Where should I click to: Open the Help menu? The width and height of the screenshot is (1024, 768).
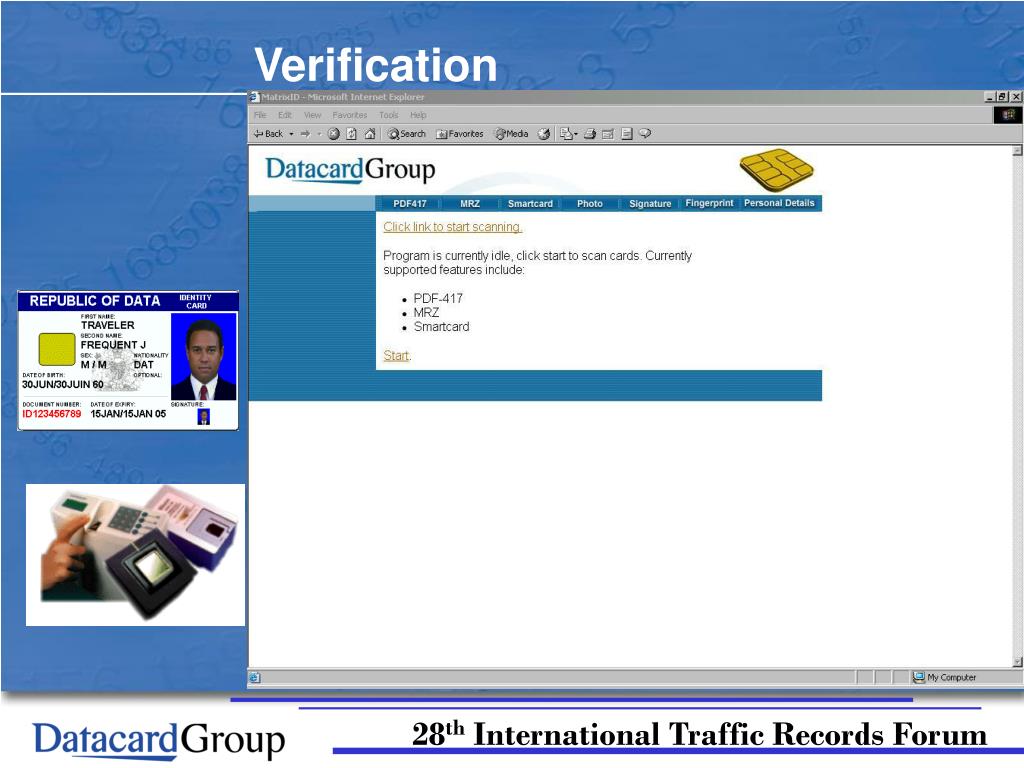pyautogui.click(x=418, y=115)
